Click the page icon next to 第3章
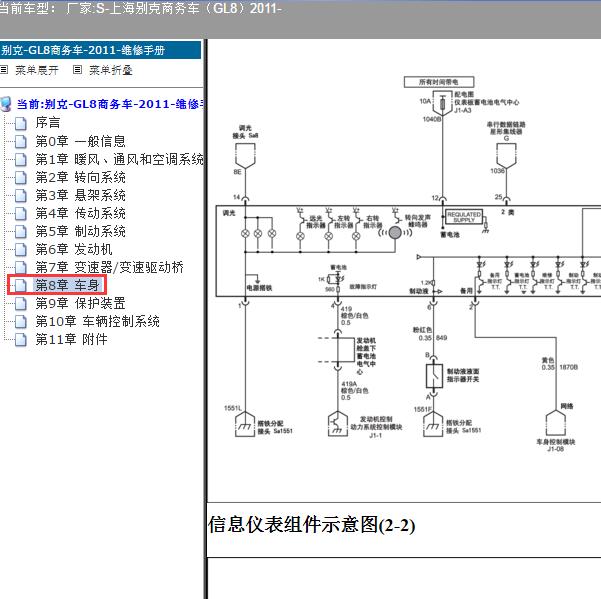601x599 pixels. (x=21, y=195)
